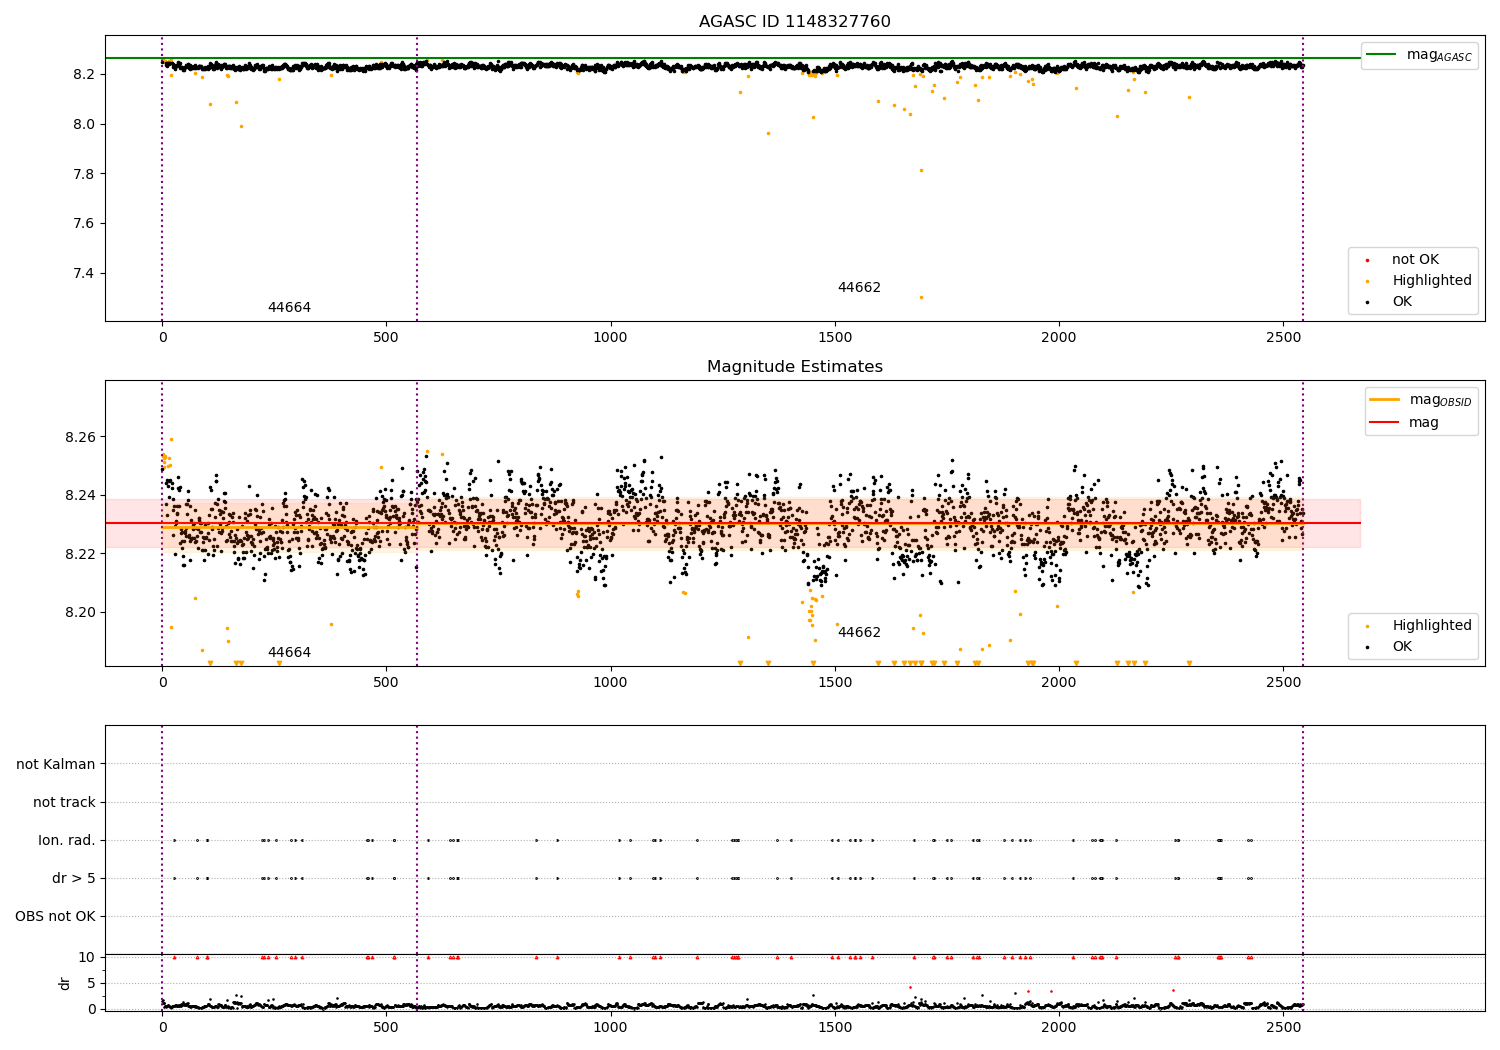Click the 1500 x-axis tick under Magnitude Estimates plot
Screen dimensions: 1500x1050
(835, 683)
